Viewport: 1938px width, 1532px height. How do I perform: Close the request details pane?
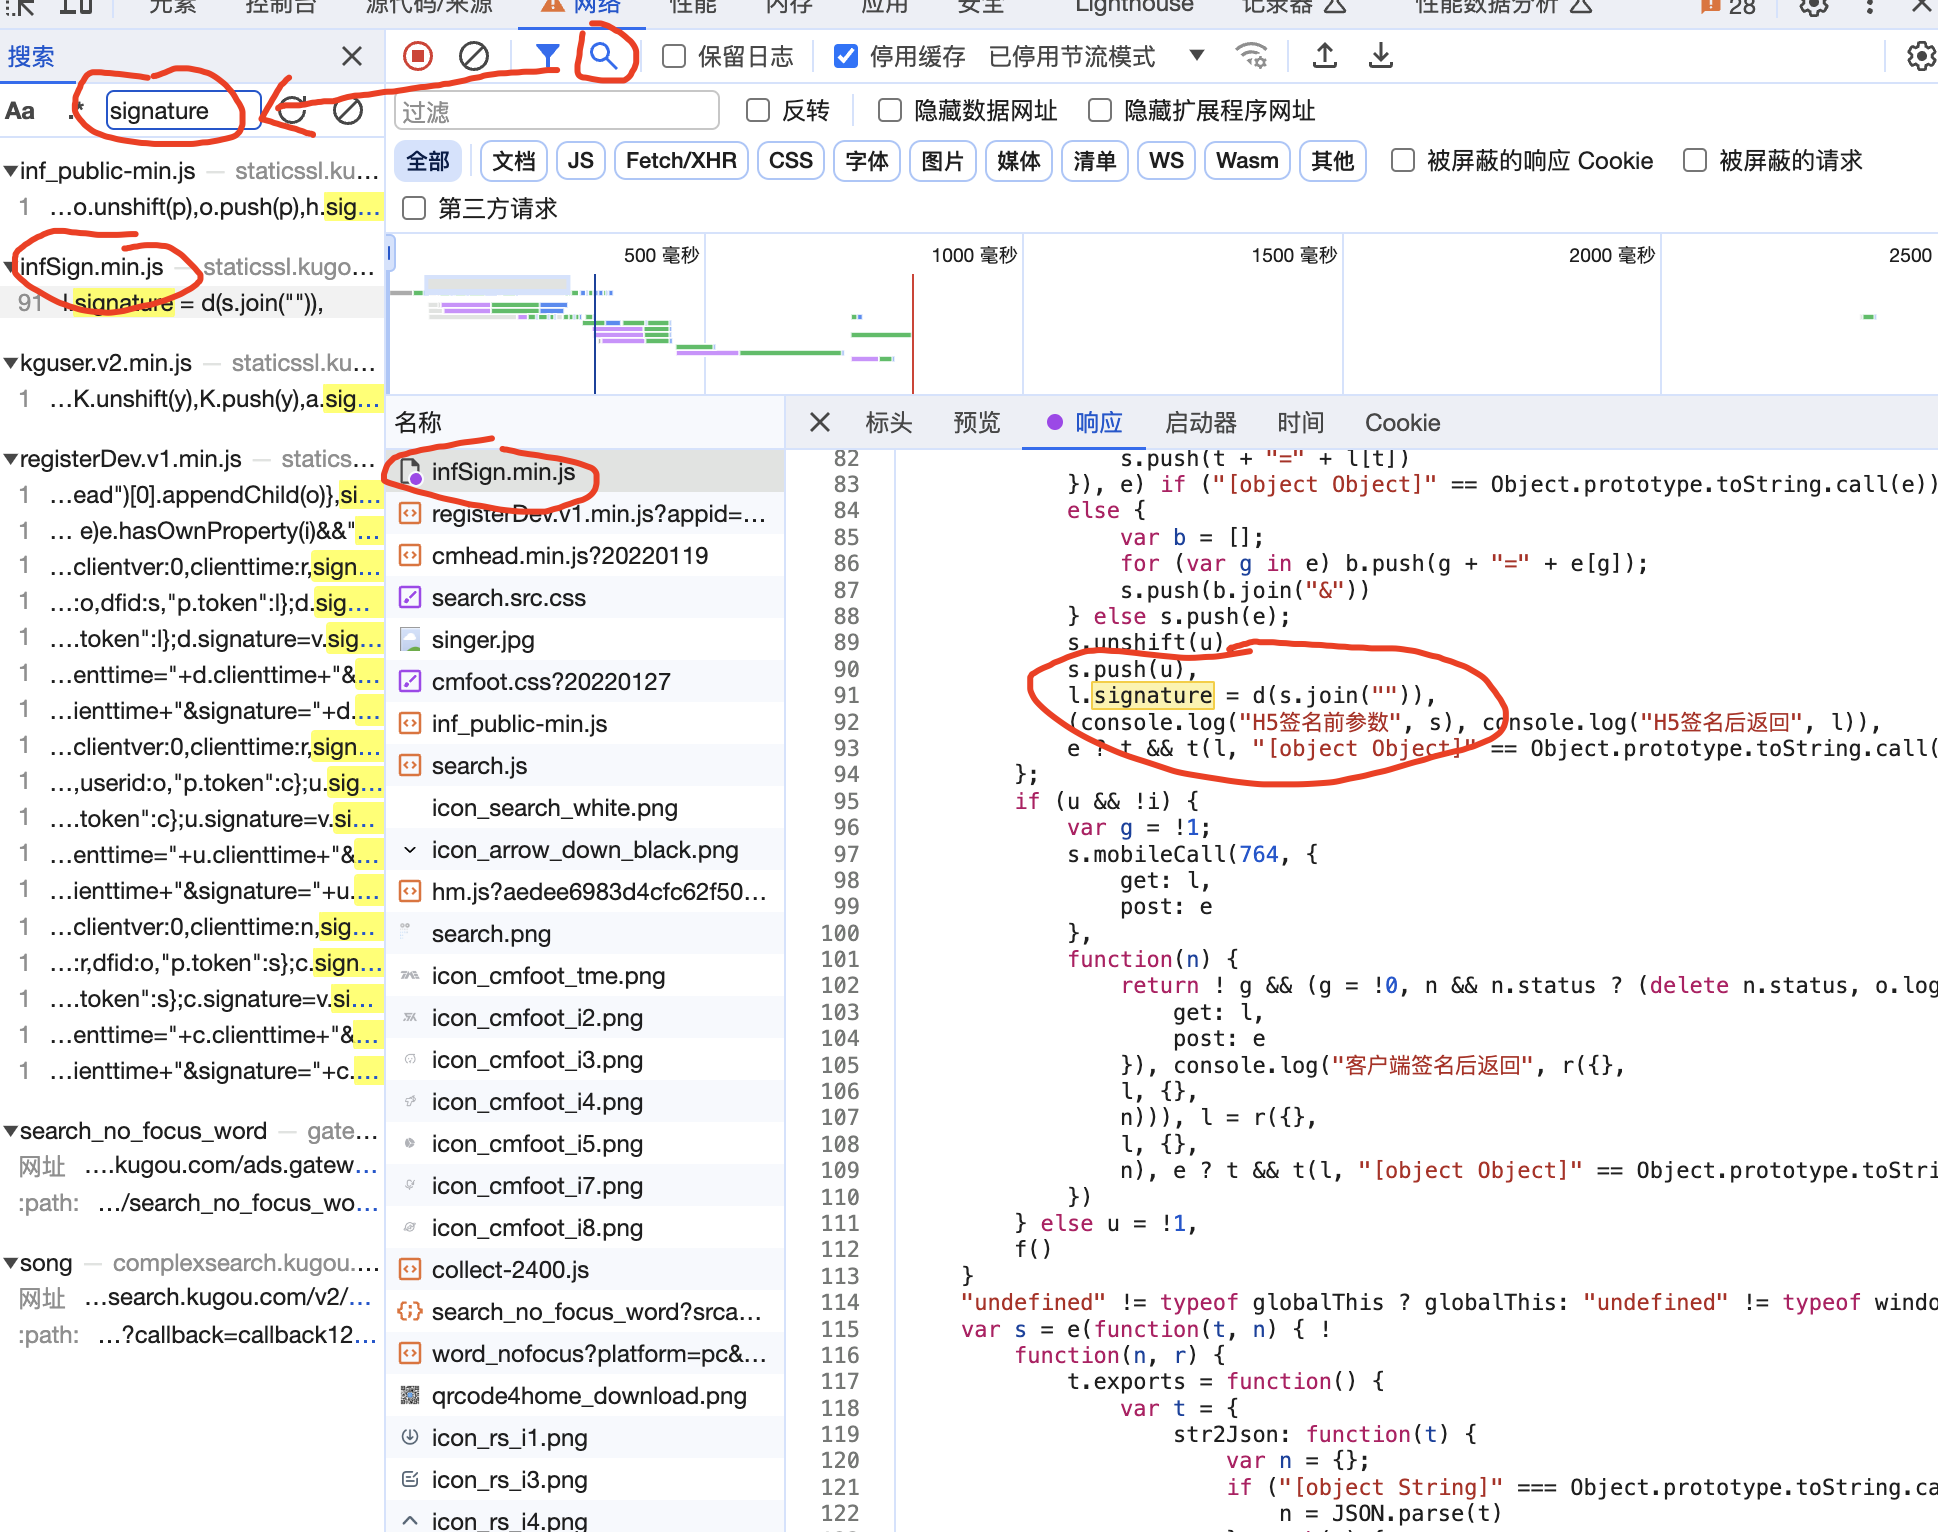tap(820, 423)
